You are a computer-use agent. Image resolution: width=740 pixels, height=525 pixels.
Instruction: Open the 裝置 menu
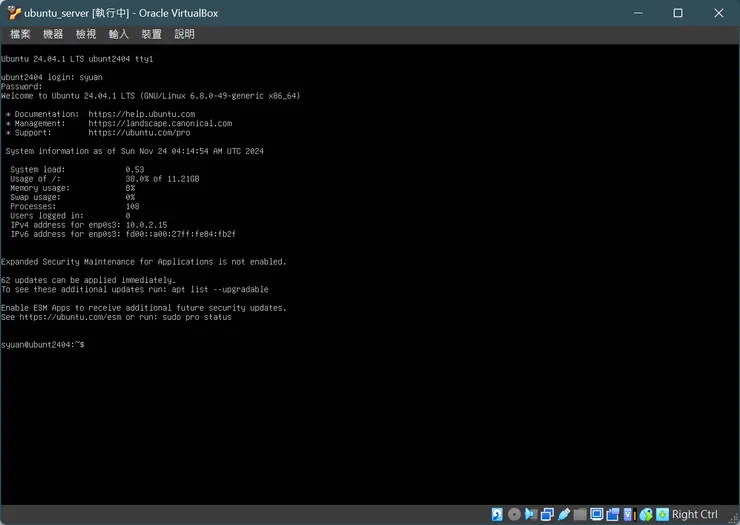(151, 34)
